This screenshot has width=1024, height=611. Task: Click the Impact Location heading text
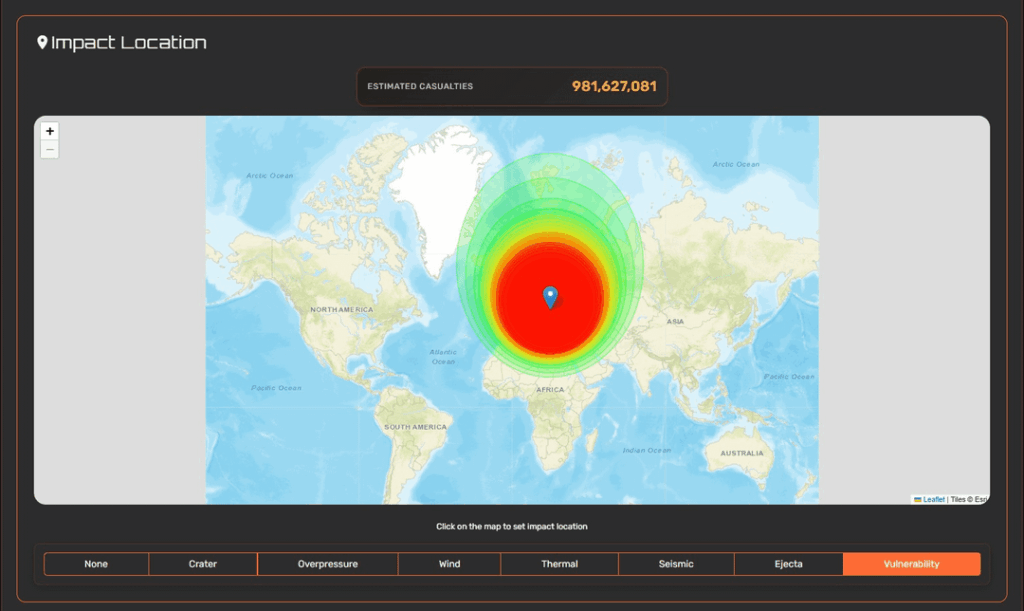pos(129,42)
